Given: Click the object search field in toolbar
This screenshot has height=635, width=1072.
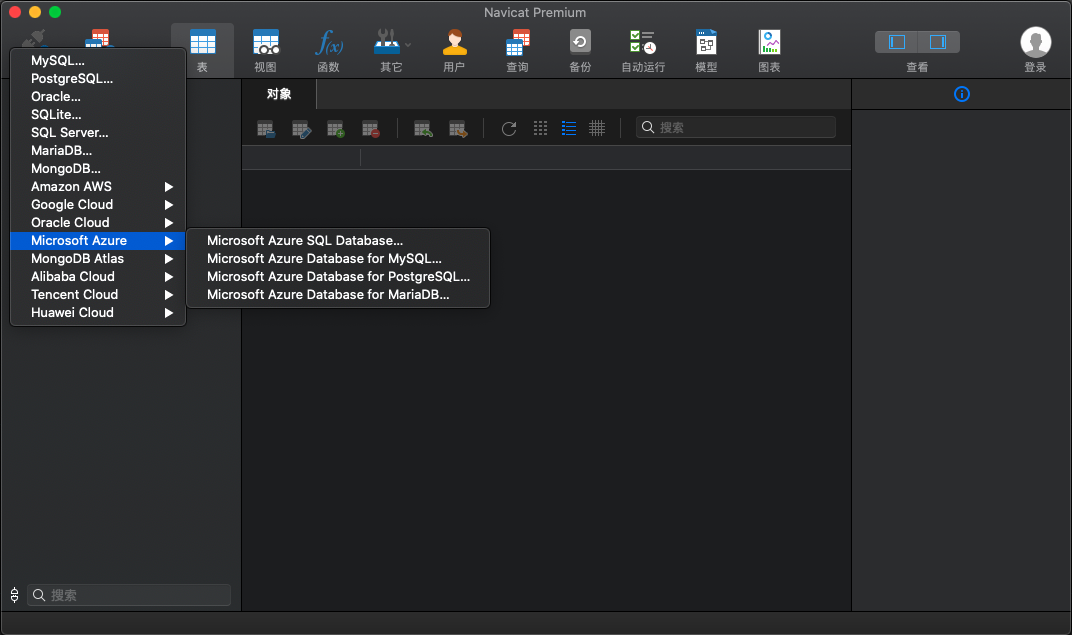Looking at the screenshot, I should (x=736, y=128).
